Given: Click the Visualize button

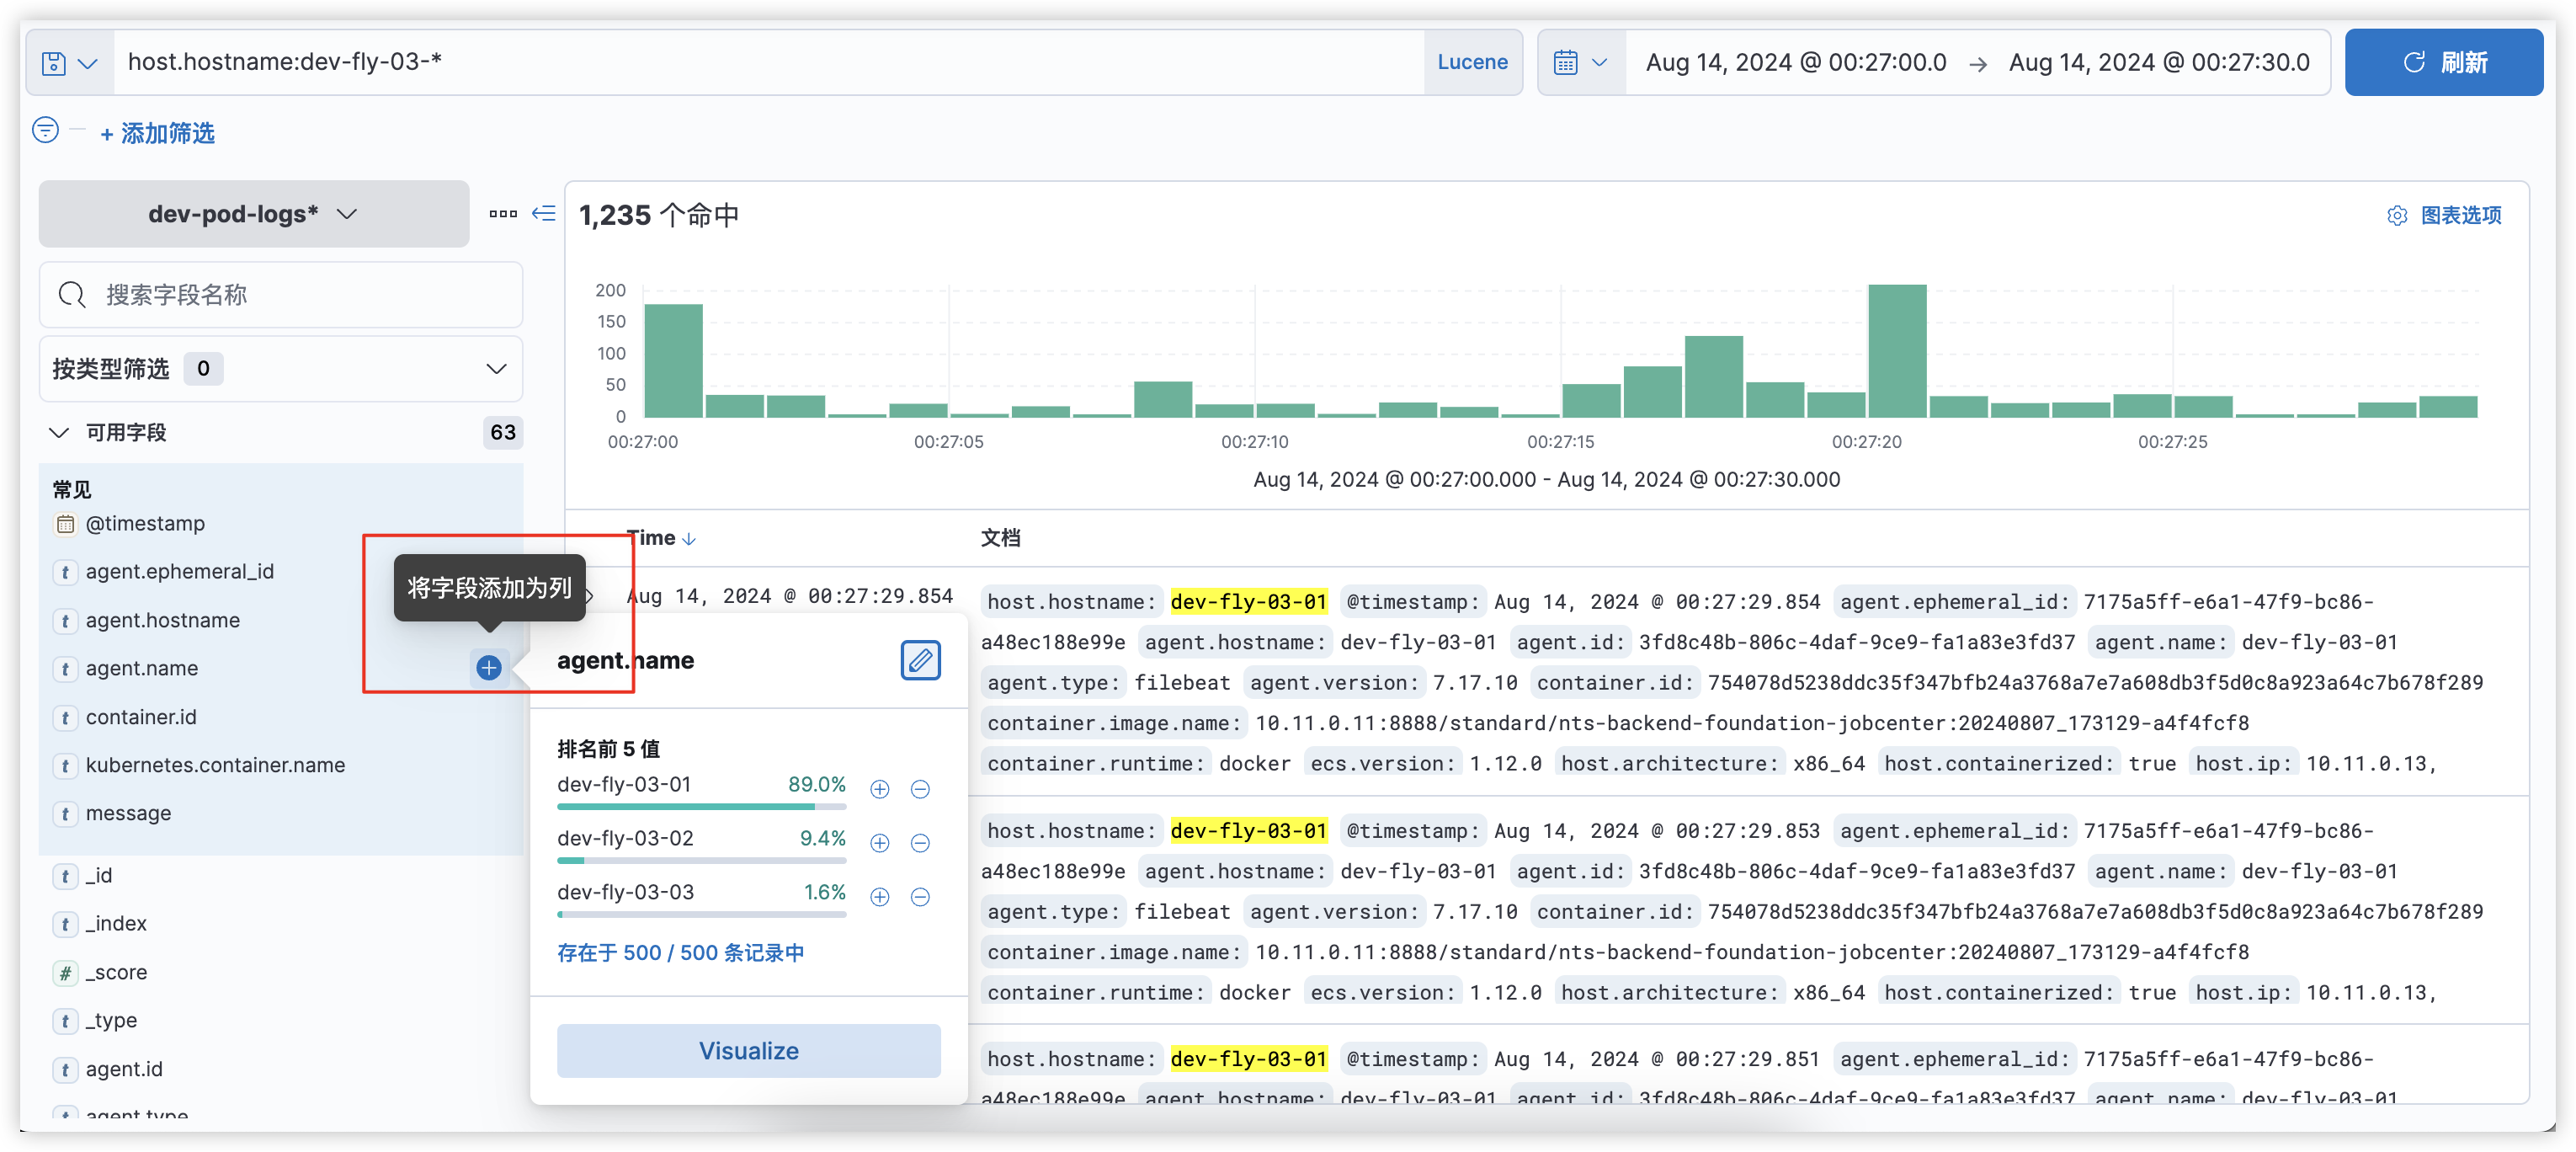Looking at the screenshot, I should [748, 1051].
